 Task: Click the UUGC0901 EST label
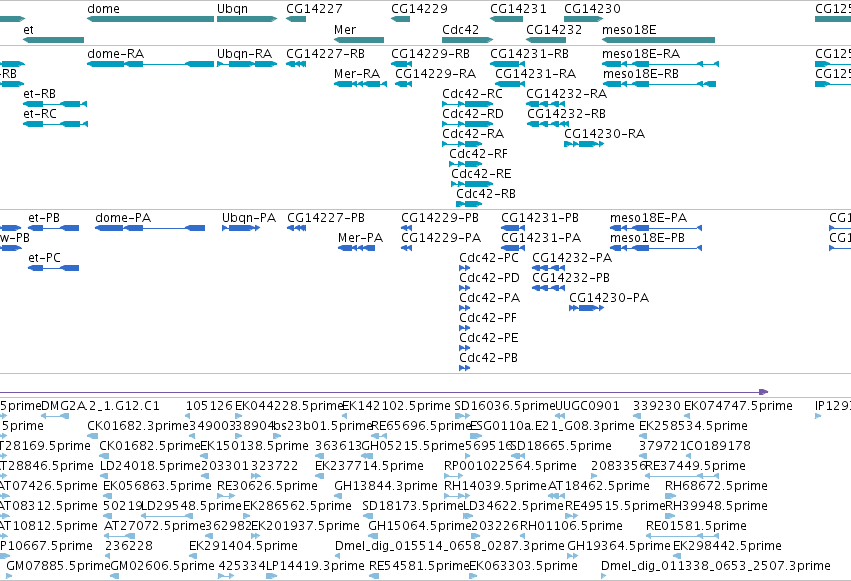pos(587,406)
